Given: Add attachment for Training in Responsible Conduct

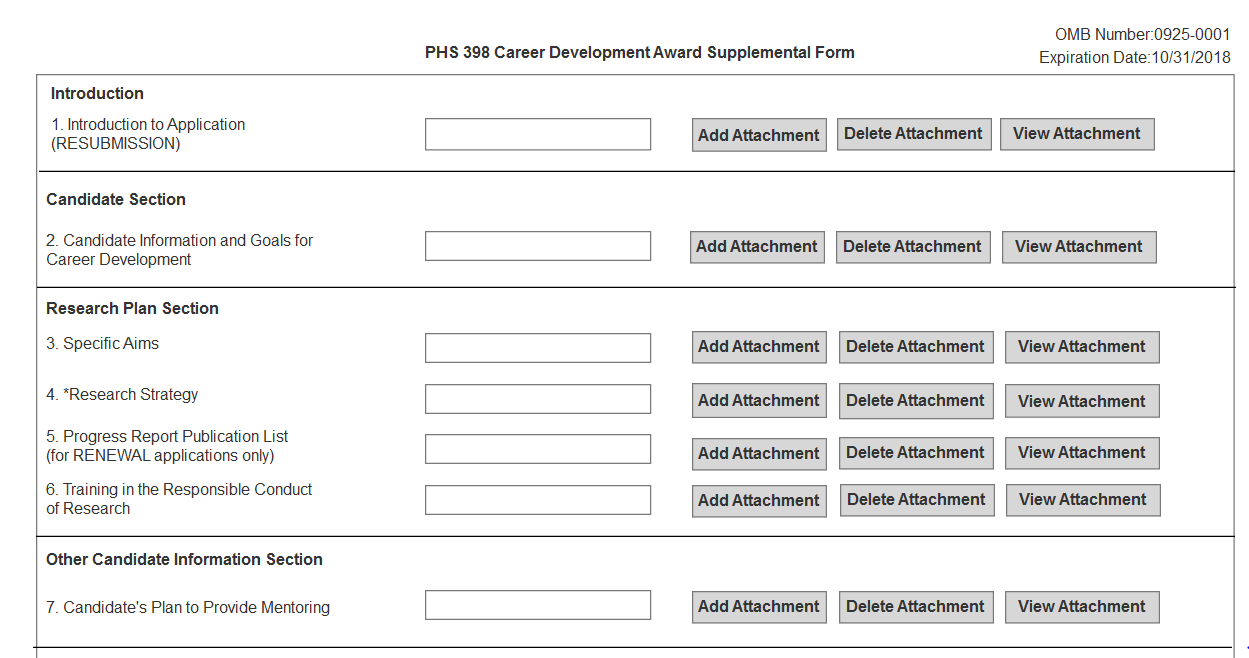Looking at the screenshot, I should click(759, 500).
